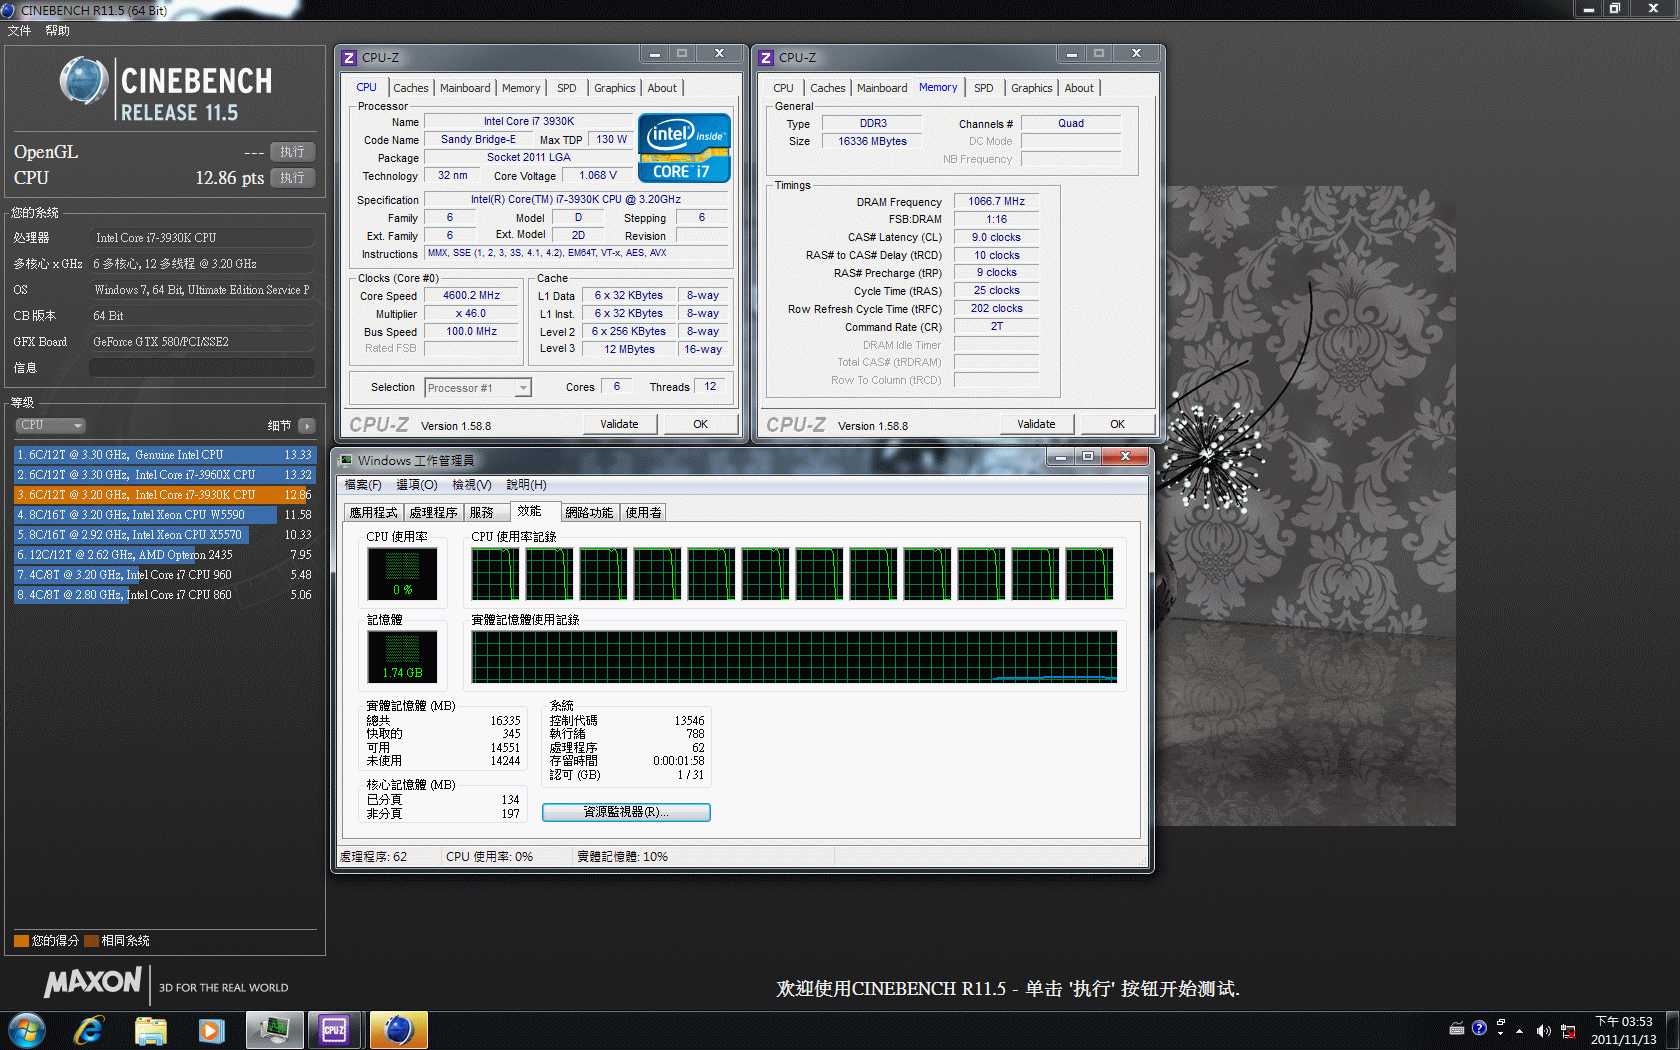Image resolution: width=1680 pixels, height=1050 pixels.
Task: Switch to SPD tab in left CPU-Z
Action: (x=566, y=88)
